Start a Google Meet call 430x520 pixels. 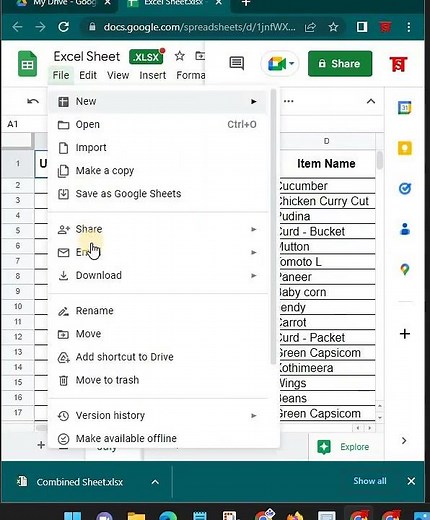280,63
